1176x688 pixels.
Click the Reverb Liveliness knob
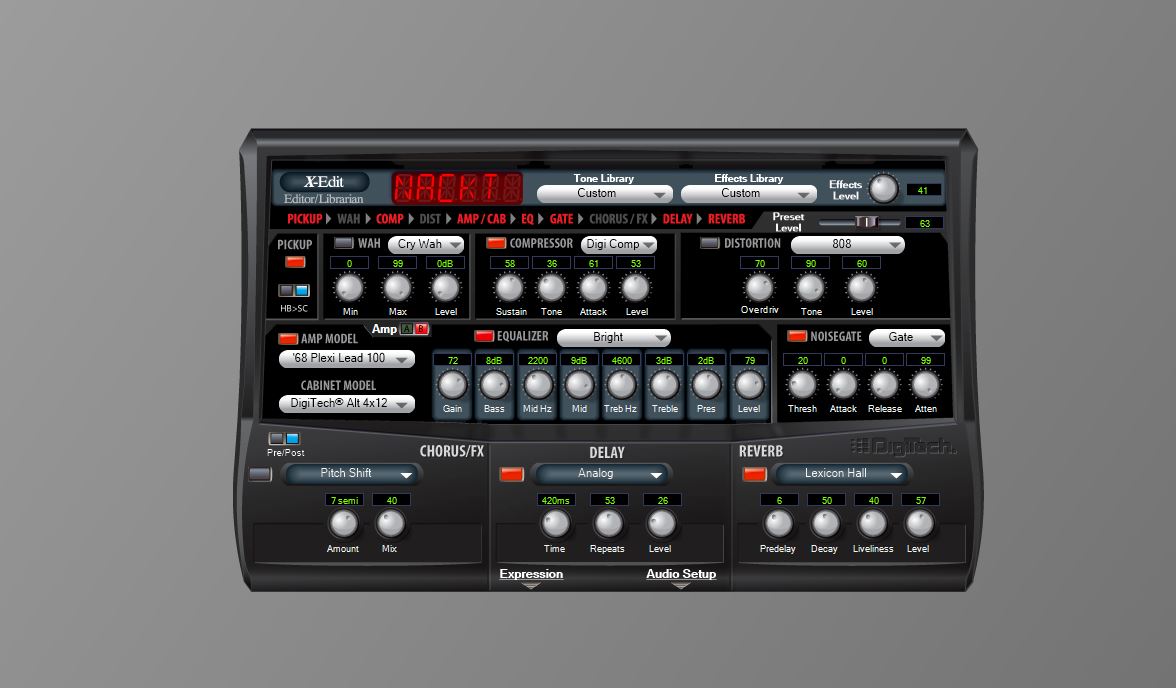coord(873,524)
